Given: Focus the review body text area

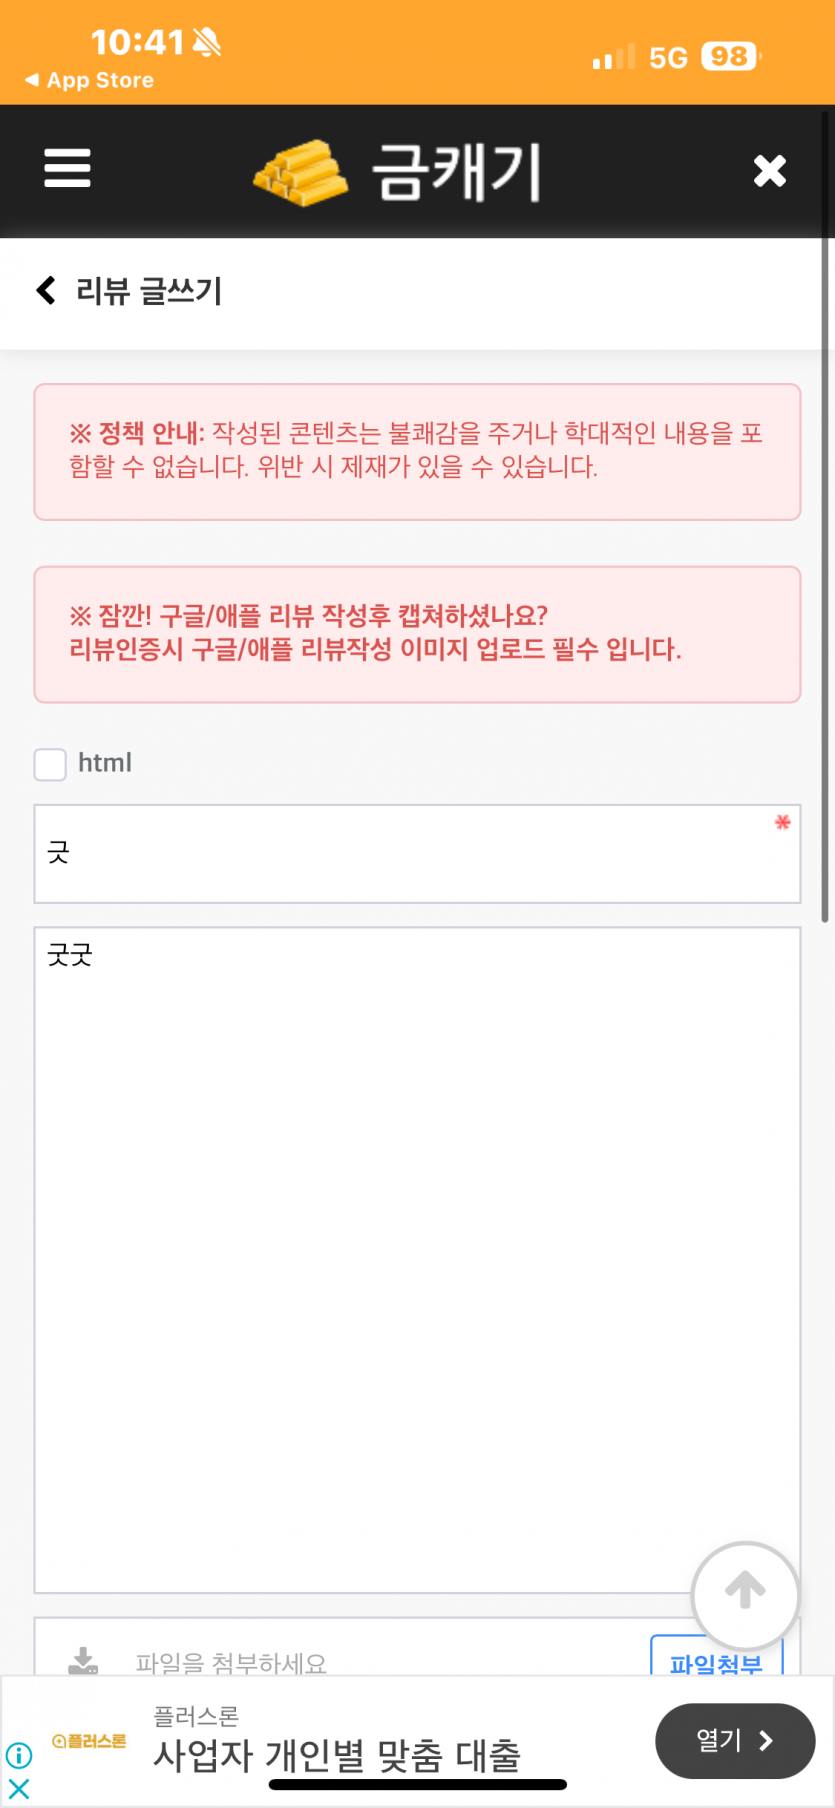Looking at the screenshot, I should 417,1260.
